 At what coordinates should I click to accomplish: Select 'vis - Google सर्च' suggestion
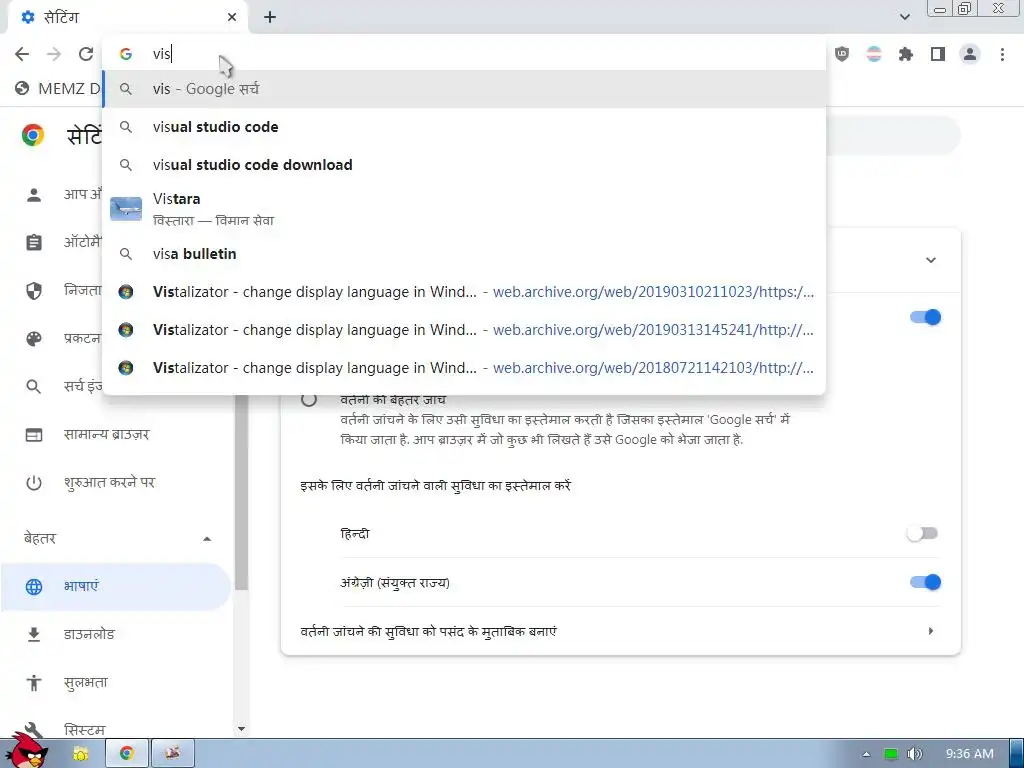(x=464, y=89)
